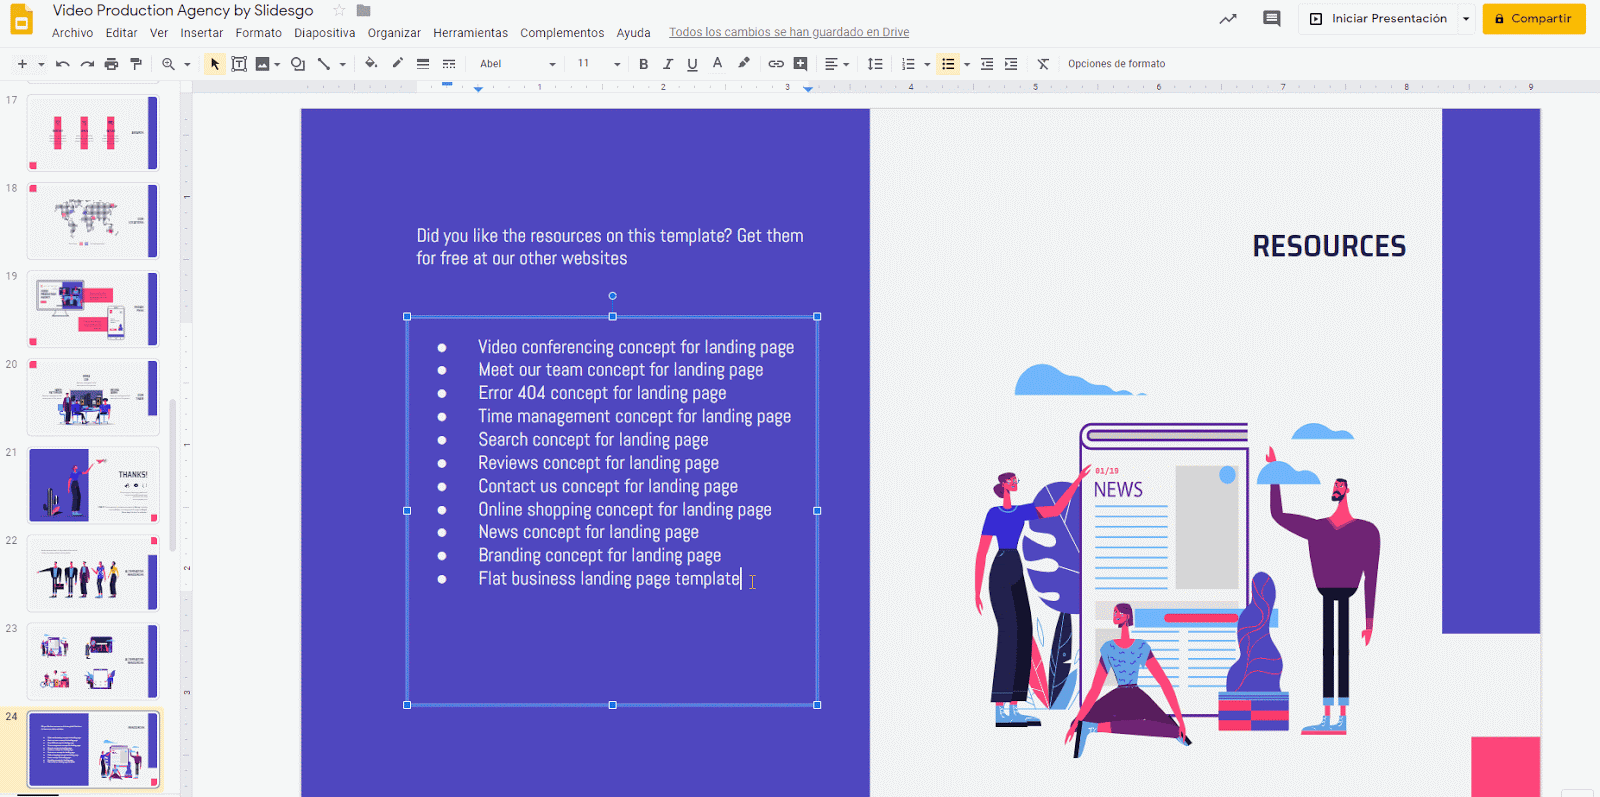Click the increase indent icon
Screen dimensions: 1600x797
pyautogui.click(x=1011, y=64)
